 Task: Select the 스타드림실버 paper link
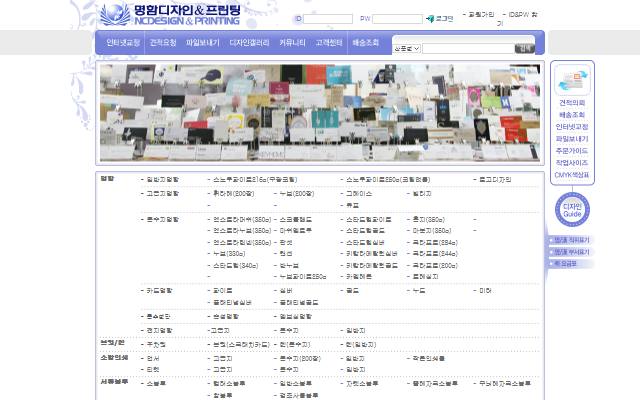tap(365, 242)
